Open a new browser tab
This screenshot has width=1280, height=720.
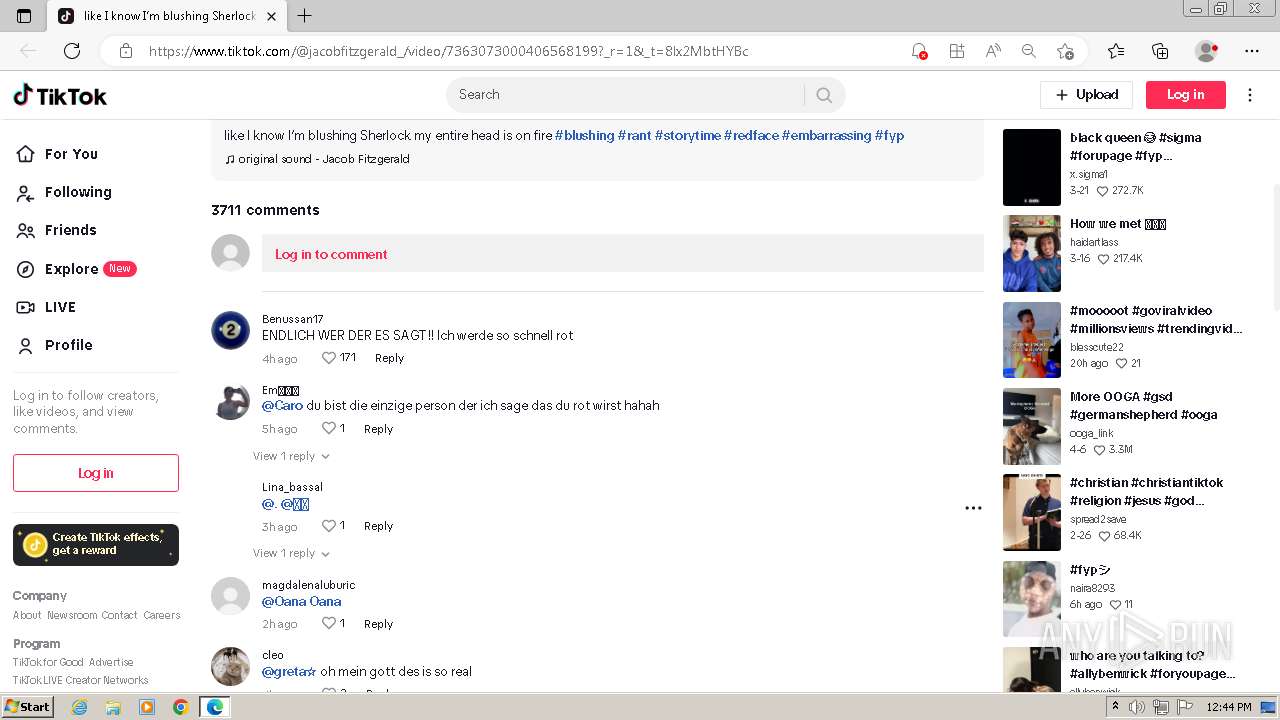305,15
